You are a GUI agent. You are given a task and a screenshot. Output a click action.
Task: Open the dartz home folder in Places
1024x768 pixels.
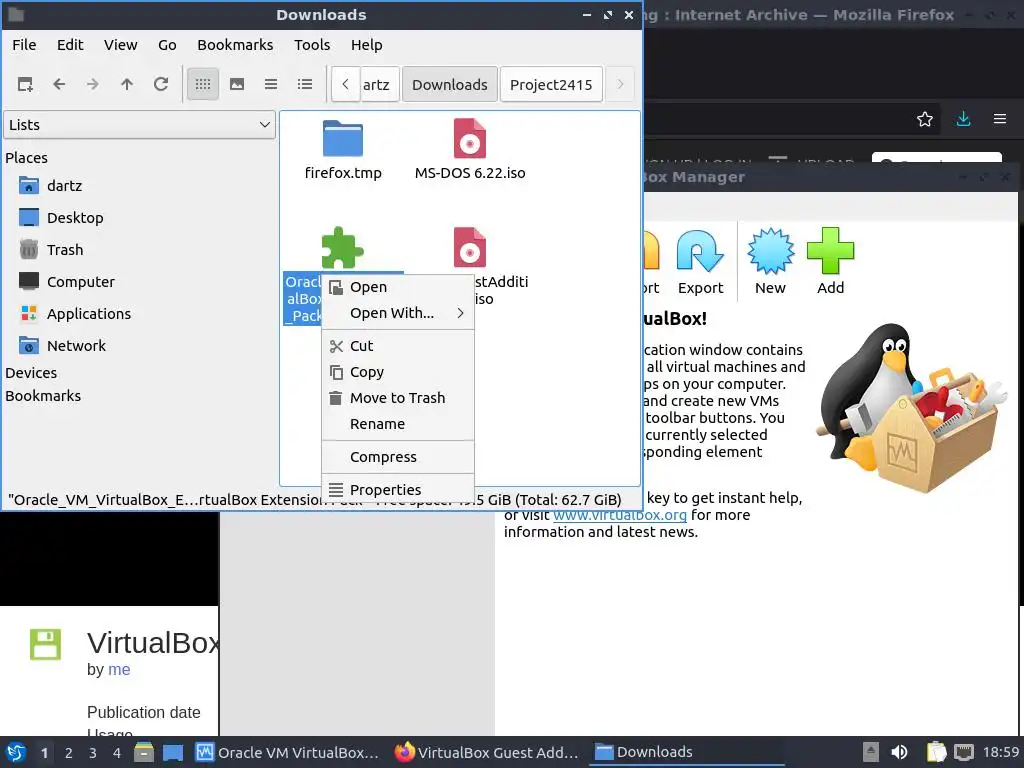51,186
